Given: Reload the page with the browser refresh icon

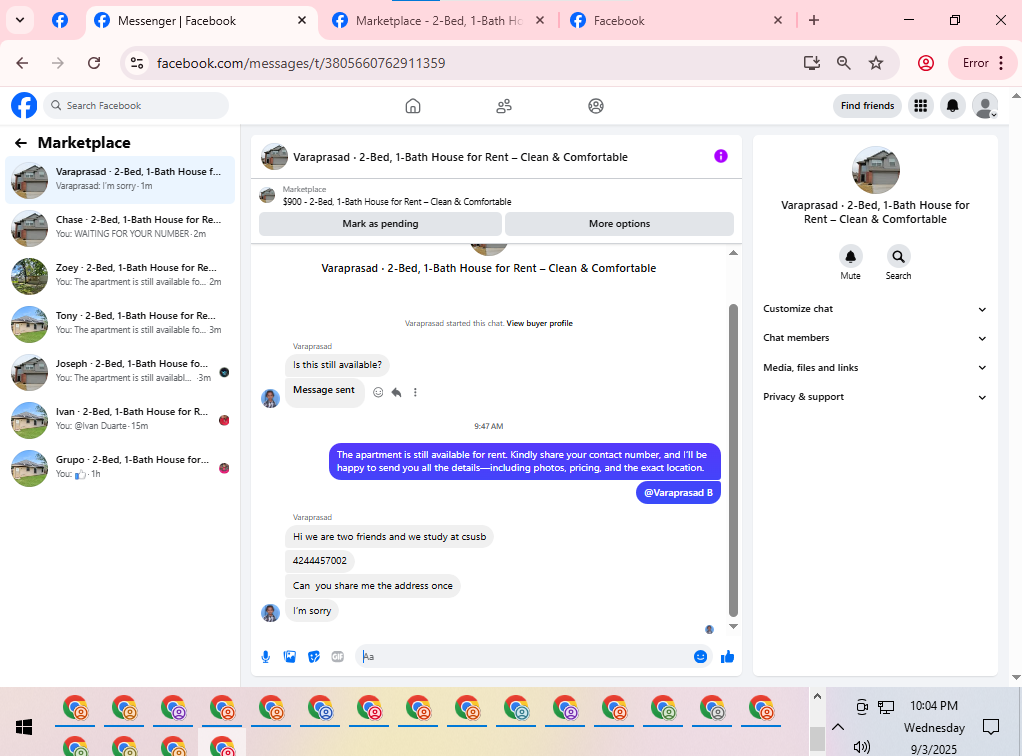Looking at the screenshot, I should pyautogui.click(x=94, y=63).
